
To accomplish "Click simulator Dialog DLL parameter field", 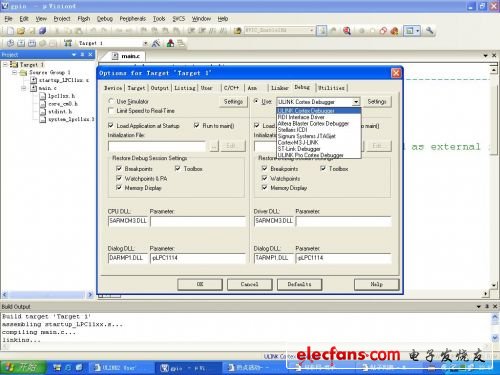I will [x=198, y=258].
